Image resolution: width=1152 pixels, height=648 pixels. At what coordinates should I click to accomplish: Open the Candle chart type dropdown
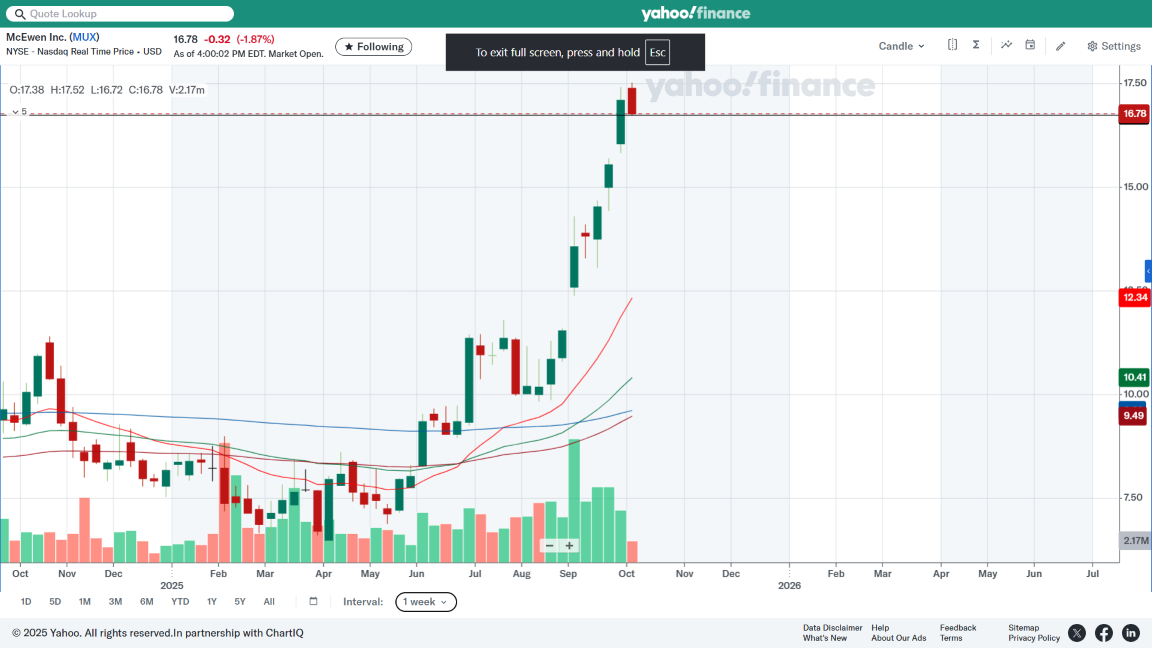901,46
